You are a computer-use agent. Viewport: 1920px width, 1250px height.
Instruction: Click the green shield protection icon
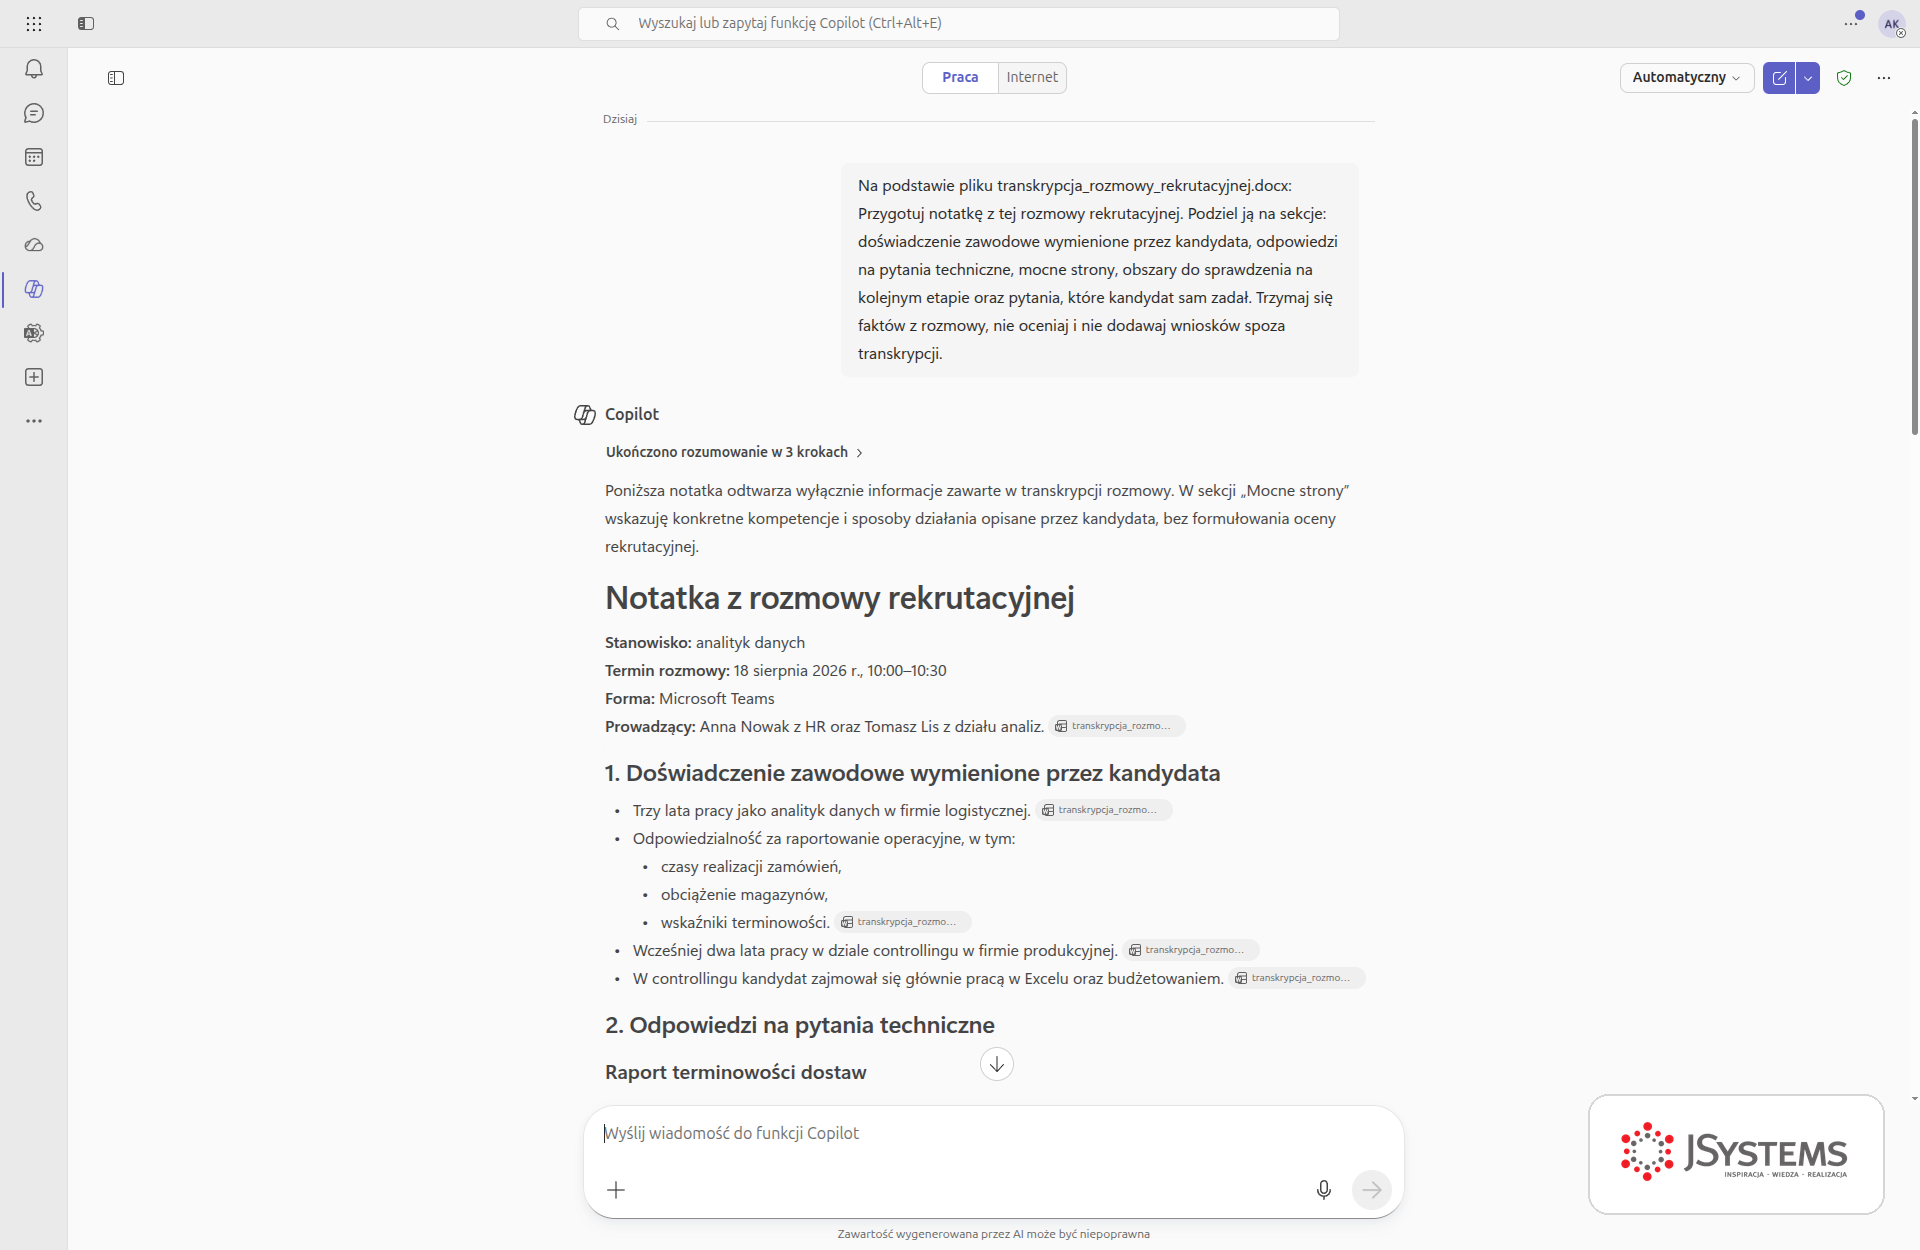tap(1844, 78)
